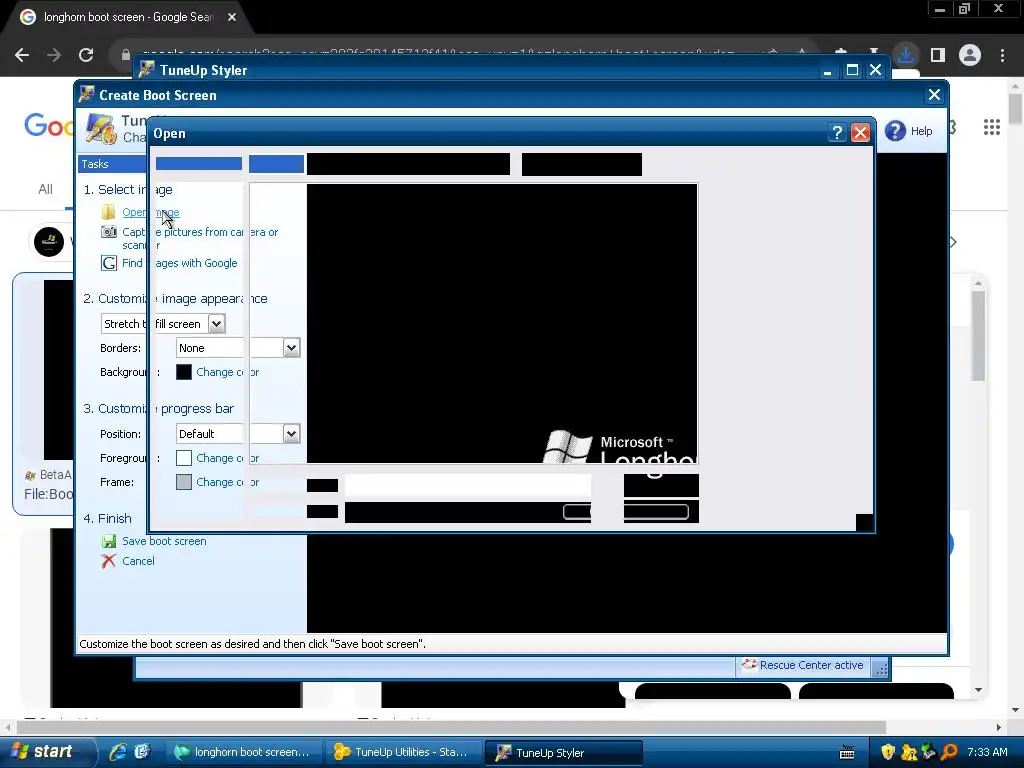Click the security shield tray icon
The width and height of the screenshot is (1024, 768).
pyautogui.click(x=888, y=752)
